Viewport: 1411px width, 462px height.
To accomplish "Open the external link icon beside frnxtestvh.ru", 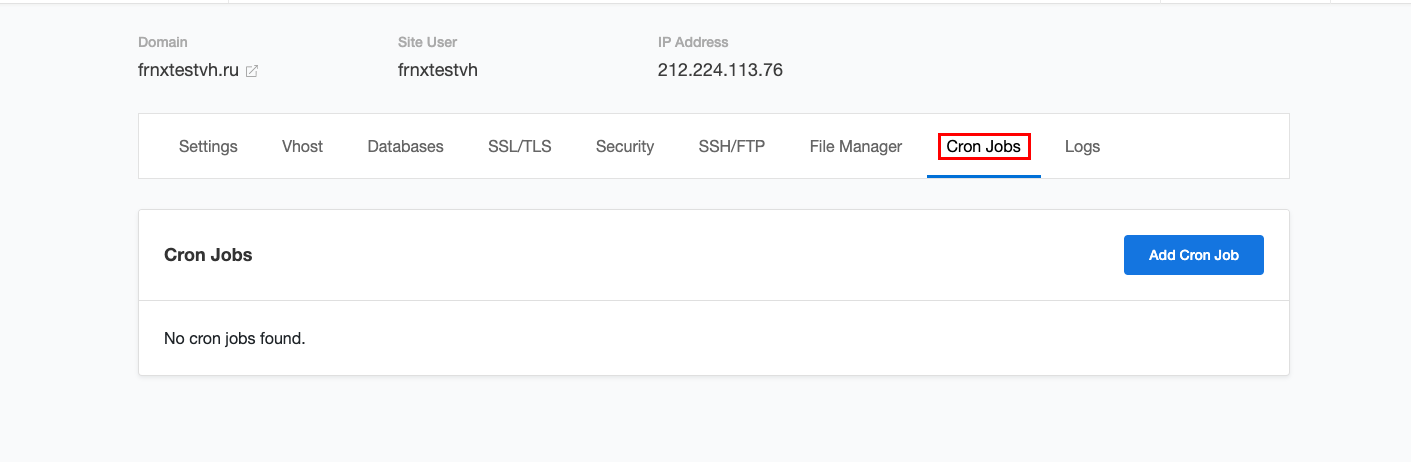I will click(252, 71).
